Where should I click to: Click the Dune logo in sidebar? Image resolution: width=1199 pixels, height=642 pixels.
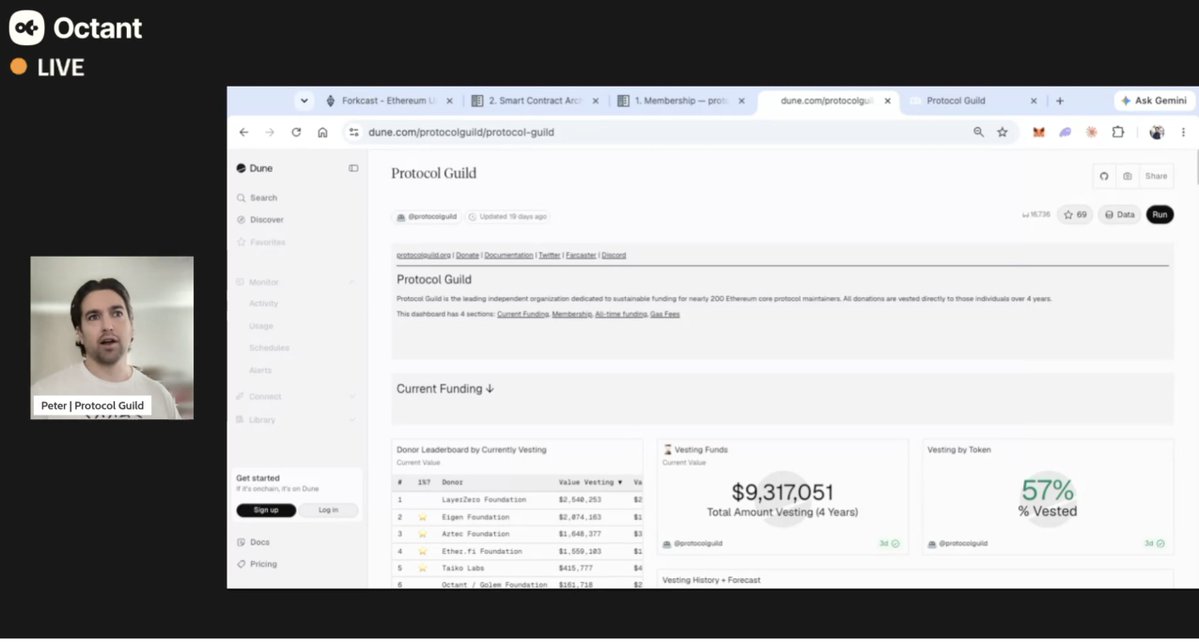255,168
